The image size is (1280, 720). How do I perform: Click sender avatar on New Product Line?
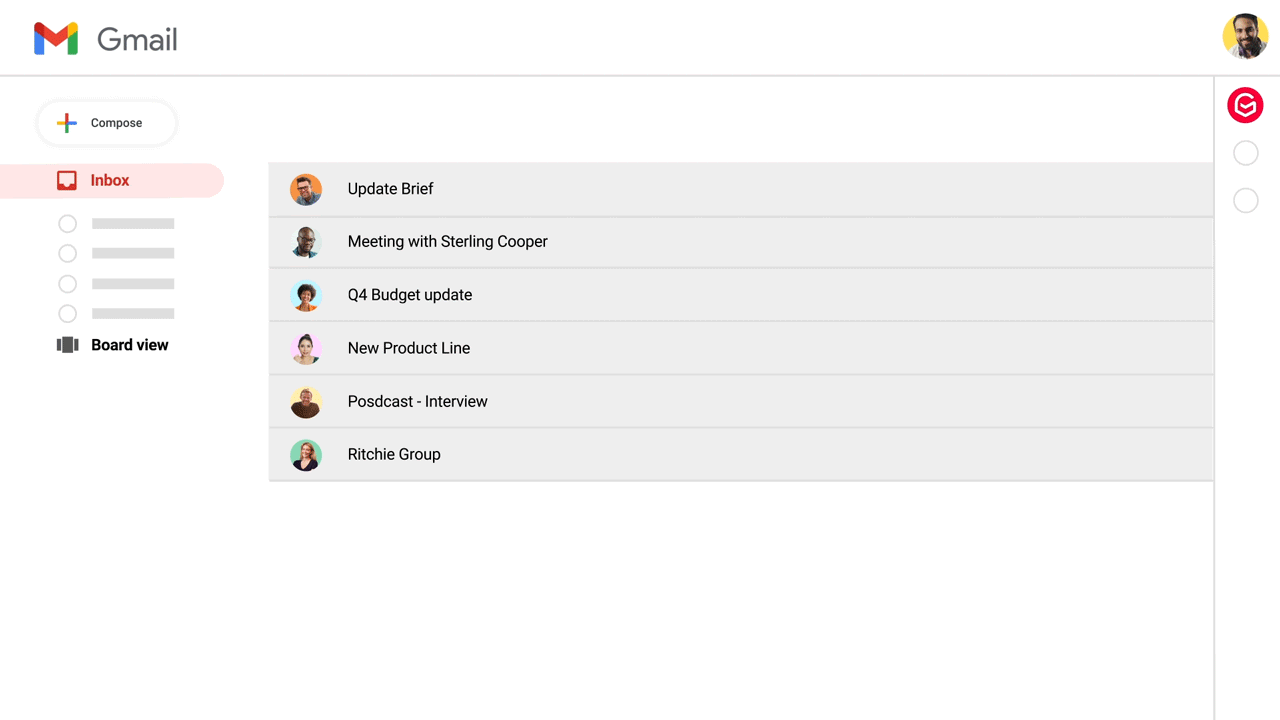306,348
